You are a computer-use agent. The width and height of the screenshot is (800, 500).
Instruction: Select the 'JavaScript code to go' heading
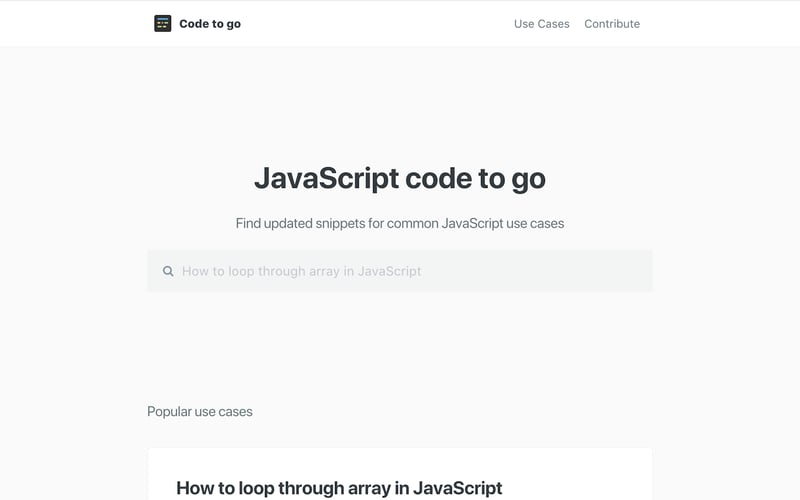click(x=400, y=179)
